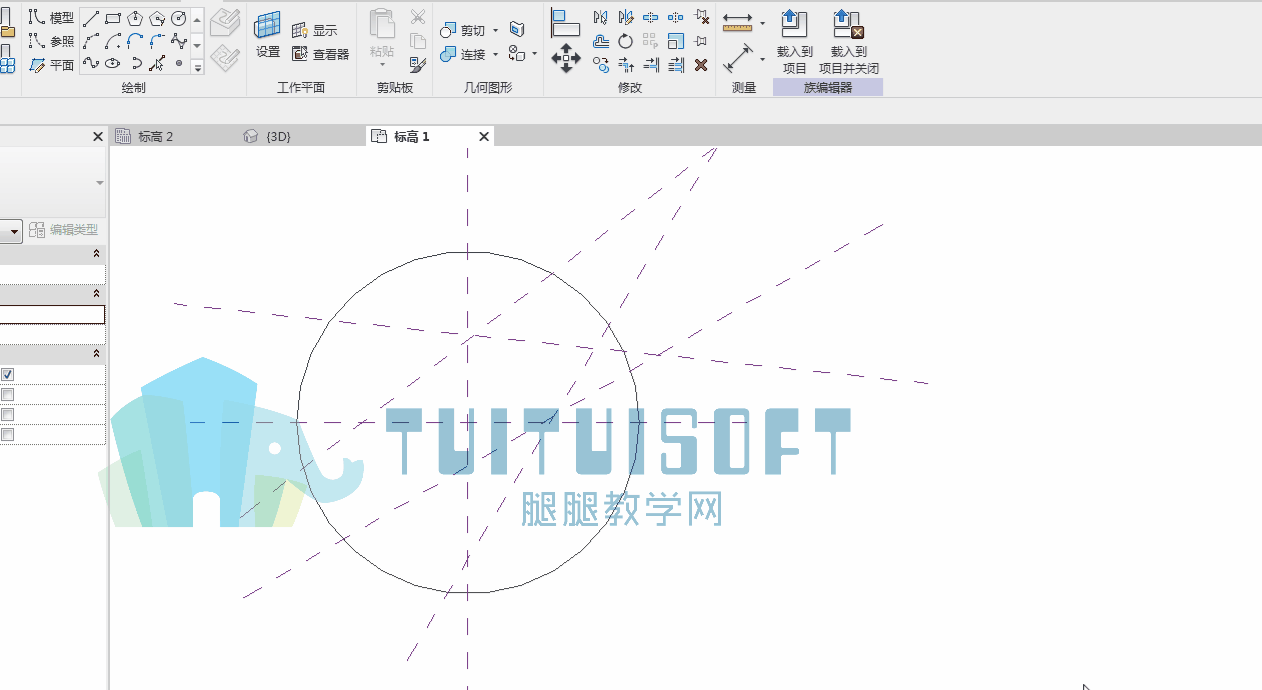1262x690 pixels.
Task: Select the Mirror Pick Axis tool
Action: 600,18
